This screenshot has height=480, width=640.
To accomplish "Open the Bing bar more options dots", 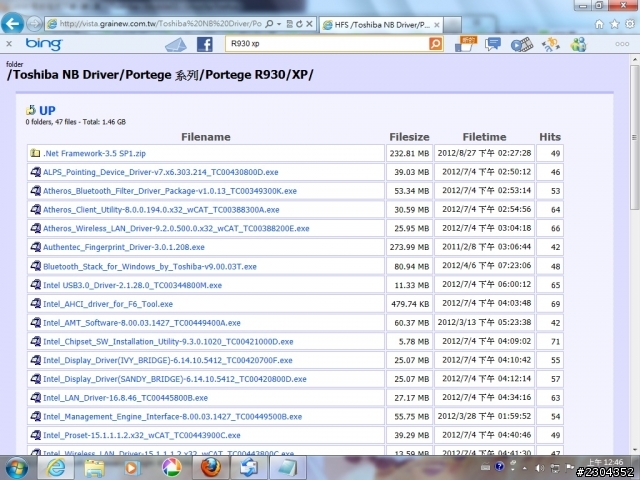I will [x=622, y=44].
